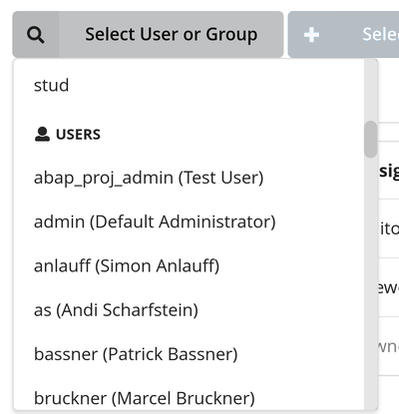
Task: Select abap_proj_admin (Test User)
Action: tap(189, 177)
